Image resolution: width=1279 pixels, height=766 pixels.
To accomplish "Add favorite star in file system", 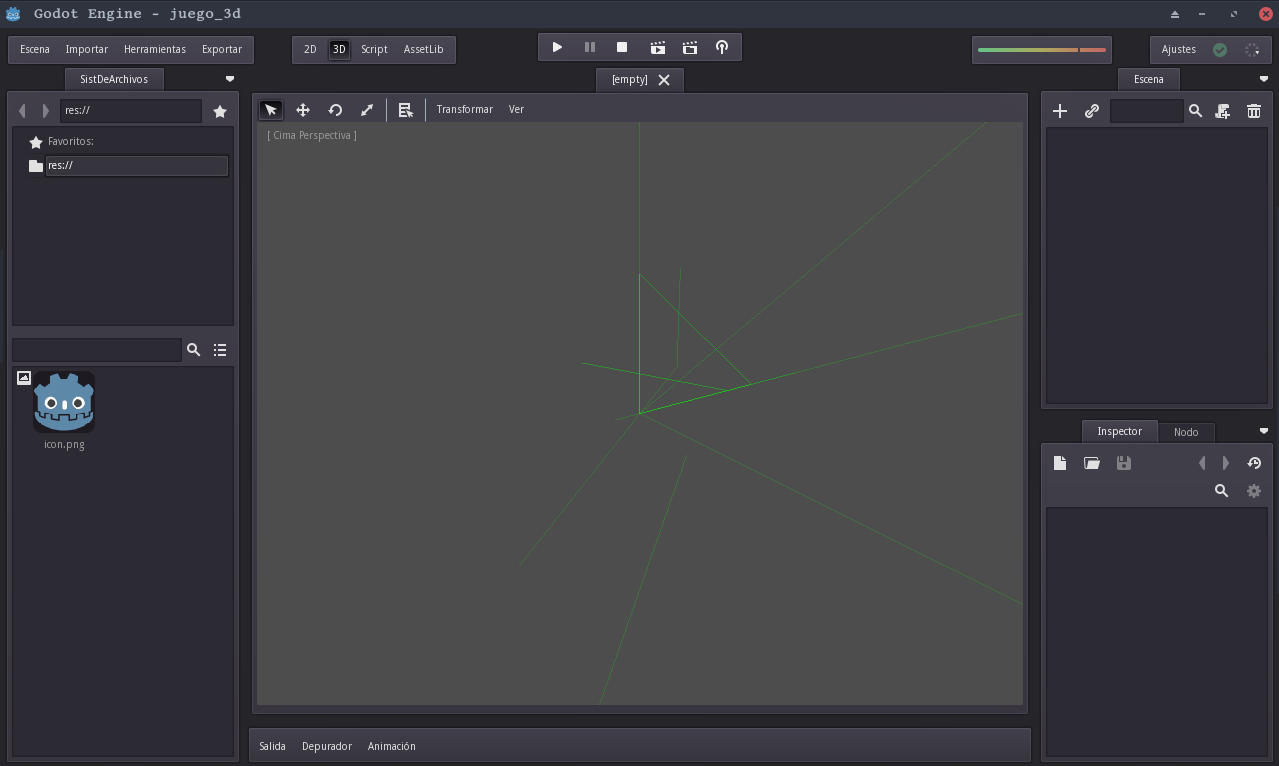I will pyautogui.click(x=220, y=111).
